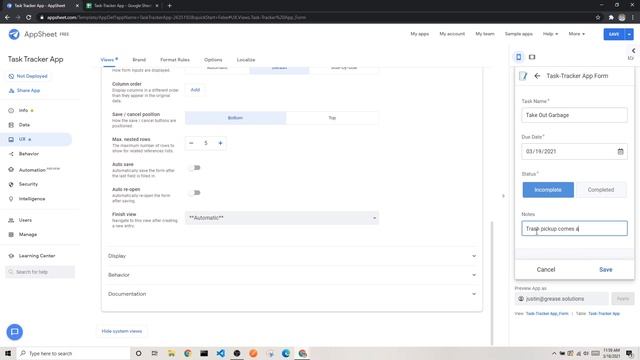Click Hide system views
The image size is (640, 360).
tap(122, 331)
